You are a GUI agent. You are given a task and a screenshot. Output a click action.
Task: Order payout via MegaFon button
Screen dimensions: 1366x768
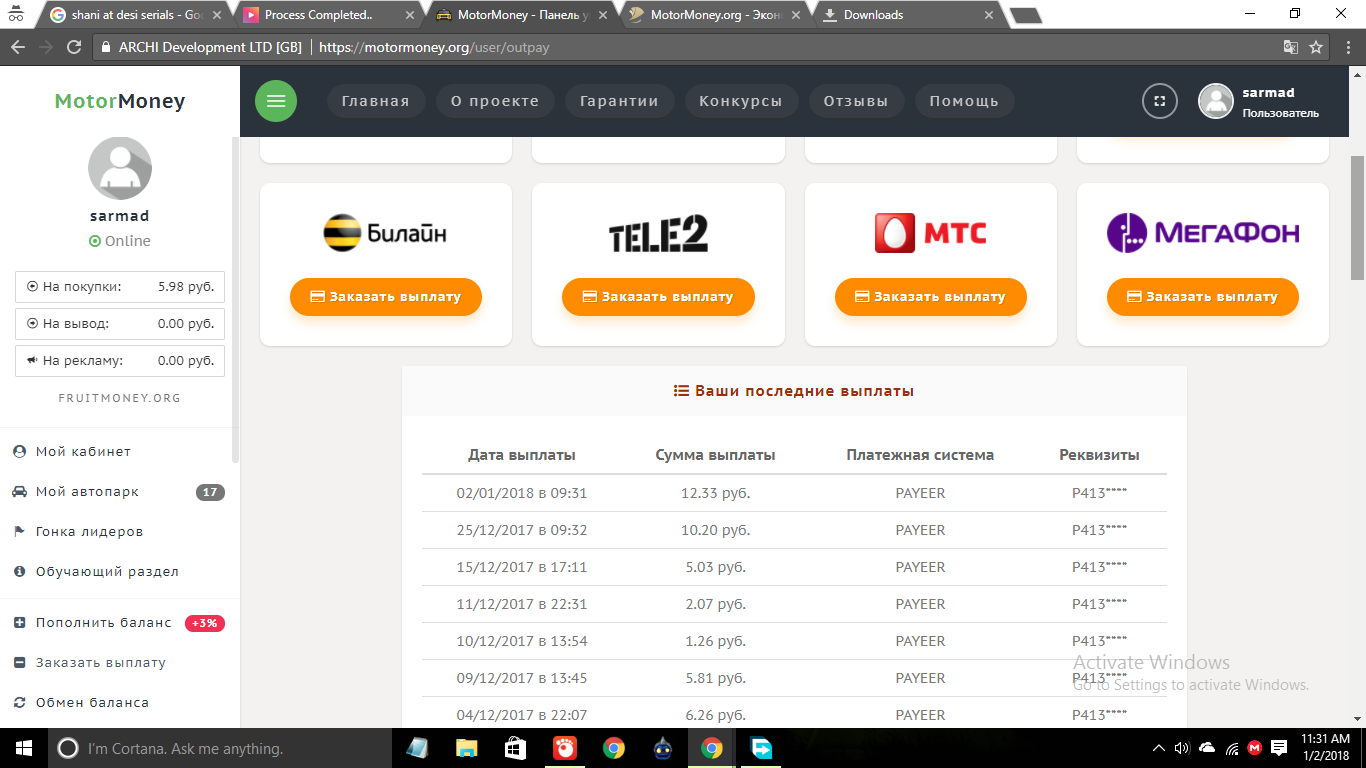(x=1203, y=297)
